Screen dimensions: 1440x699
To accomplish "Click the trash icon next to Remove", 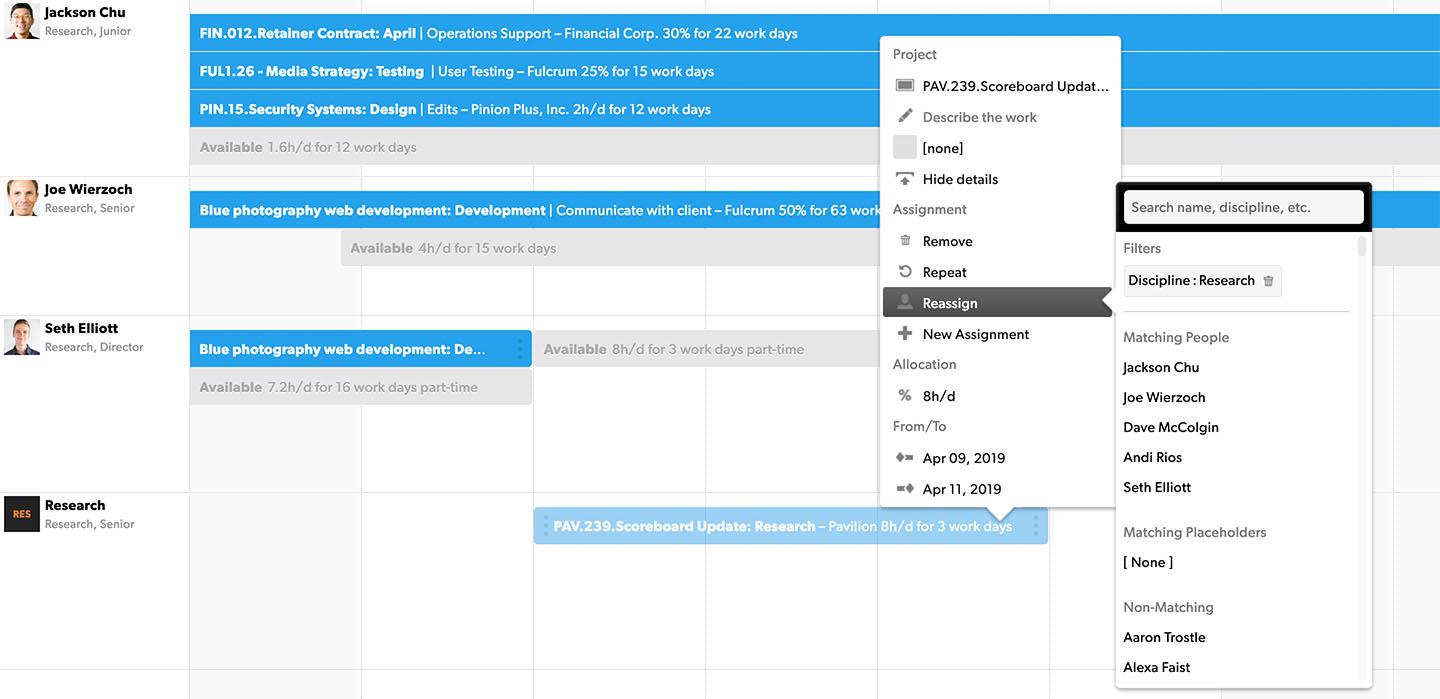I will click(x=905, y=241).
